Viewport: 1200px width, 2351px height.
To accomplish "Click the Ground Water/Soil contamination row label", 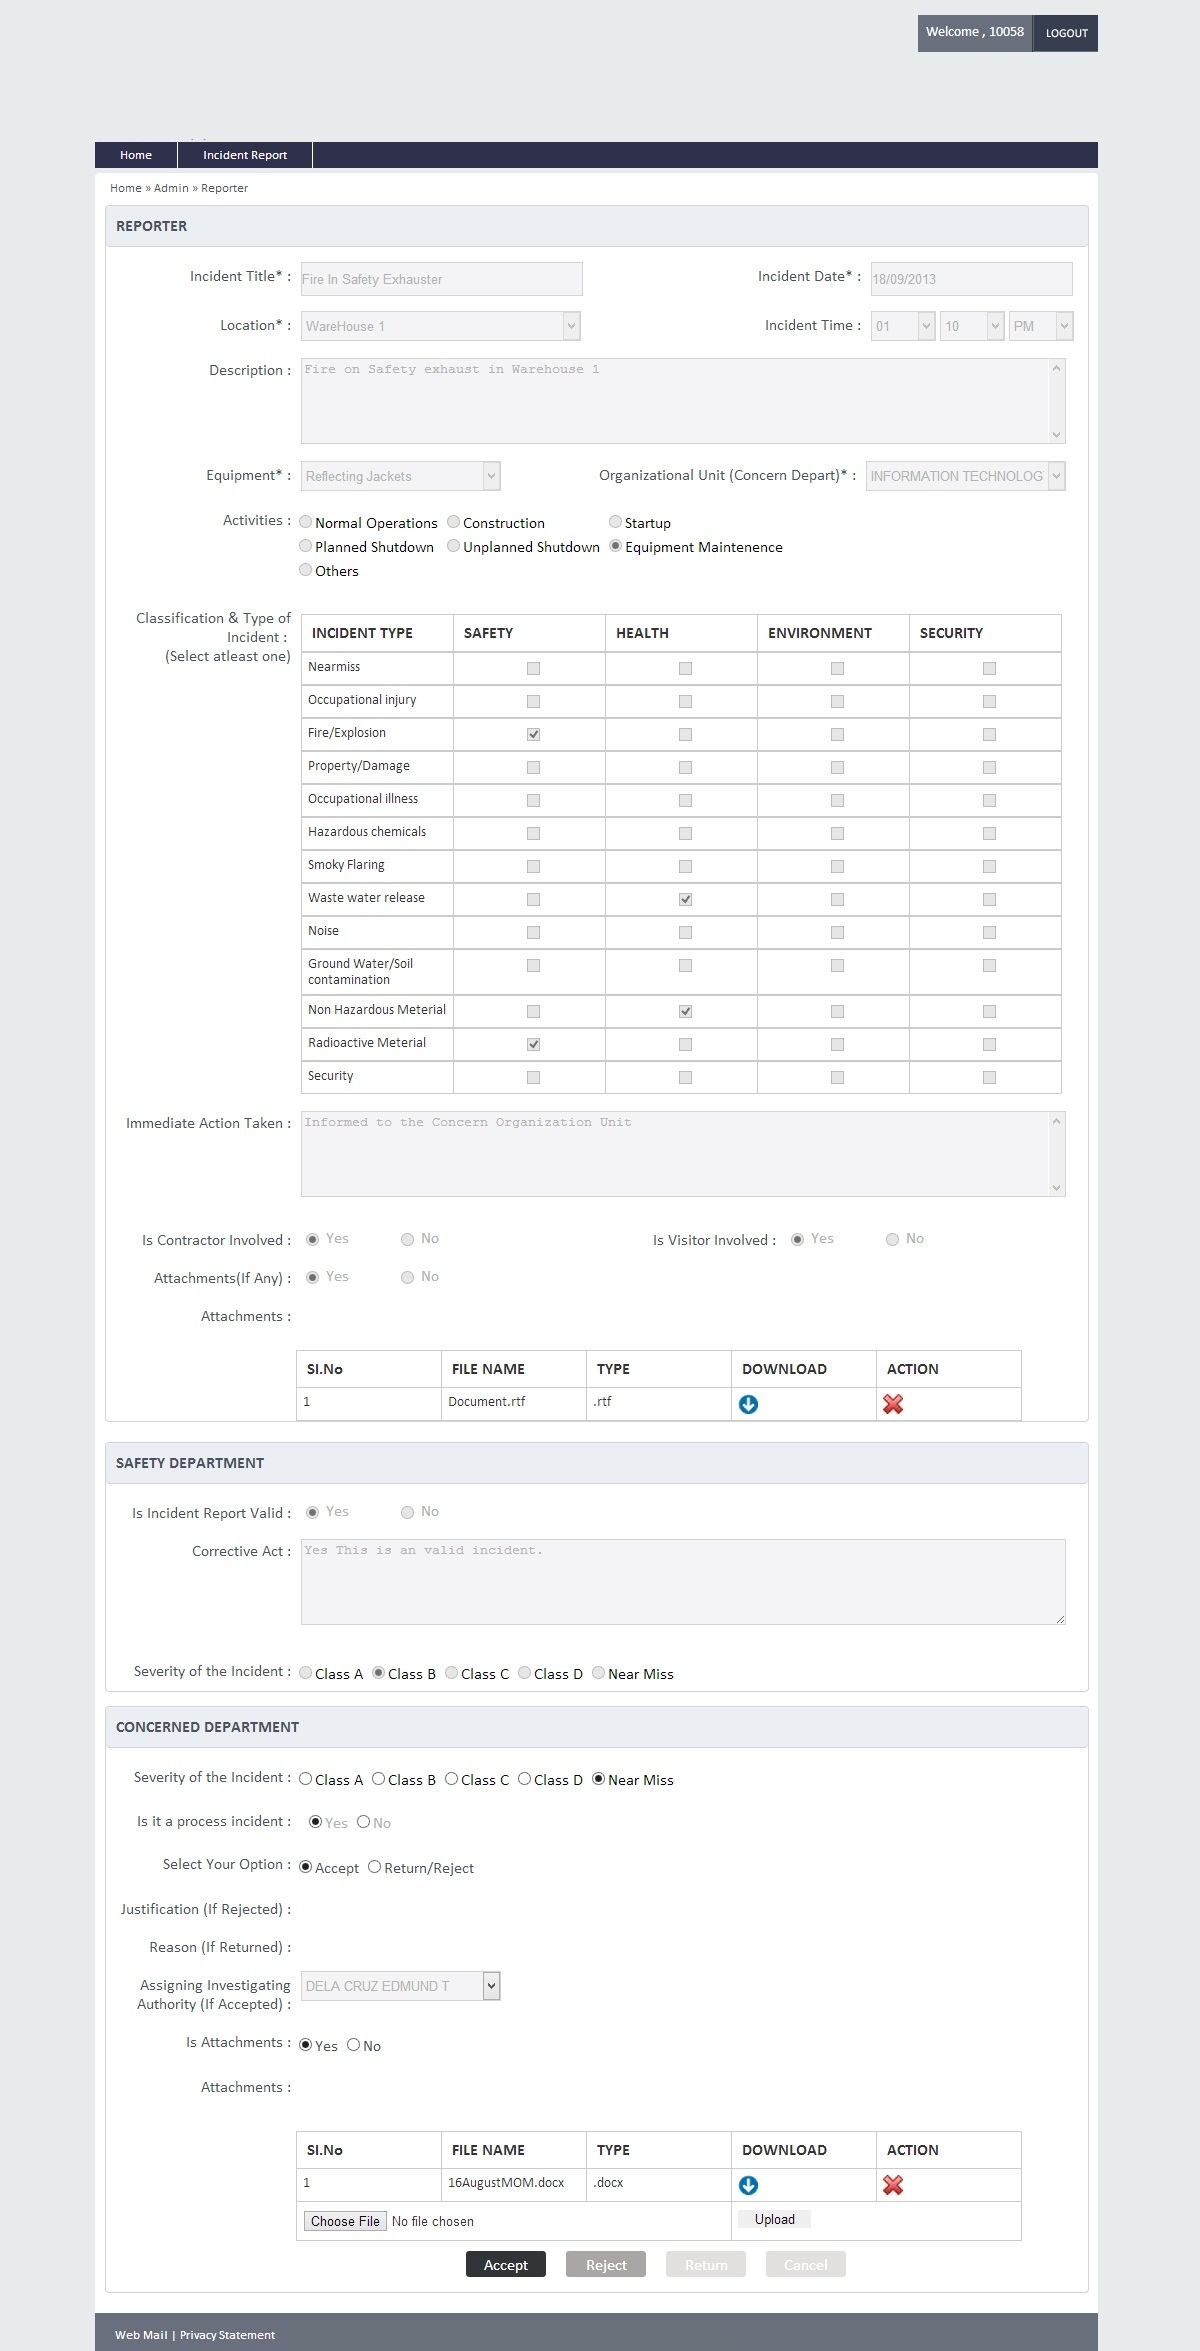I will 360,971.
